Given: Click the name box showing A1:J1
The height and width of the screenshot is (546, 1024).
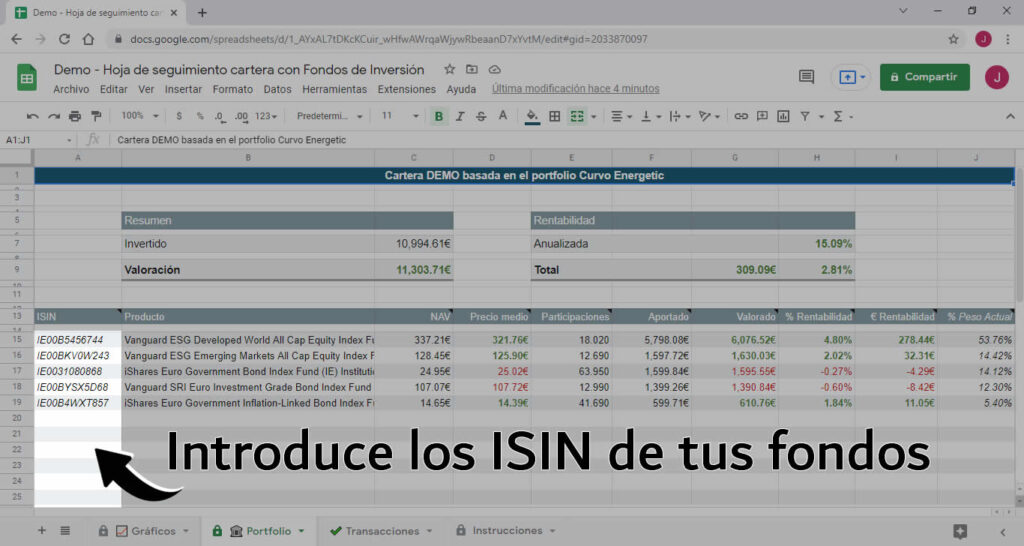Looking at the screenshot, I should click(x=38, y=140).
